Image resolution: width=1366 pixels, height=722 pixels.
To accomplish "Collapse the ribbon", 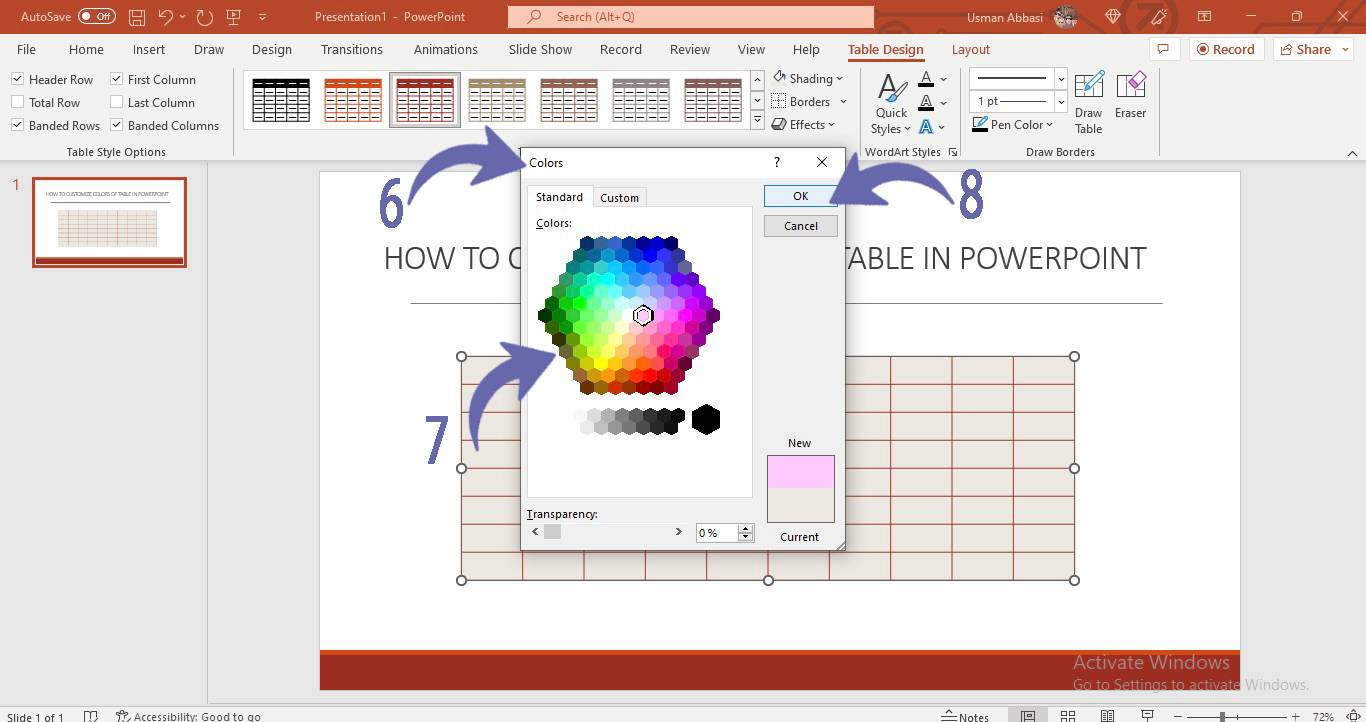I will 1352,153.
